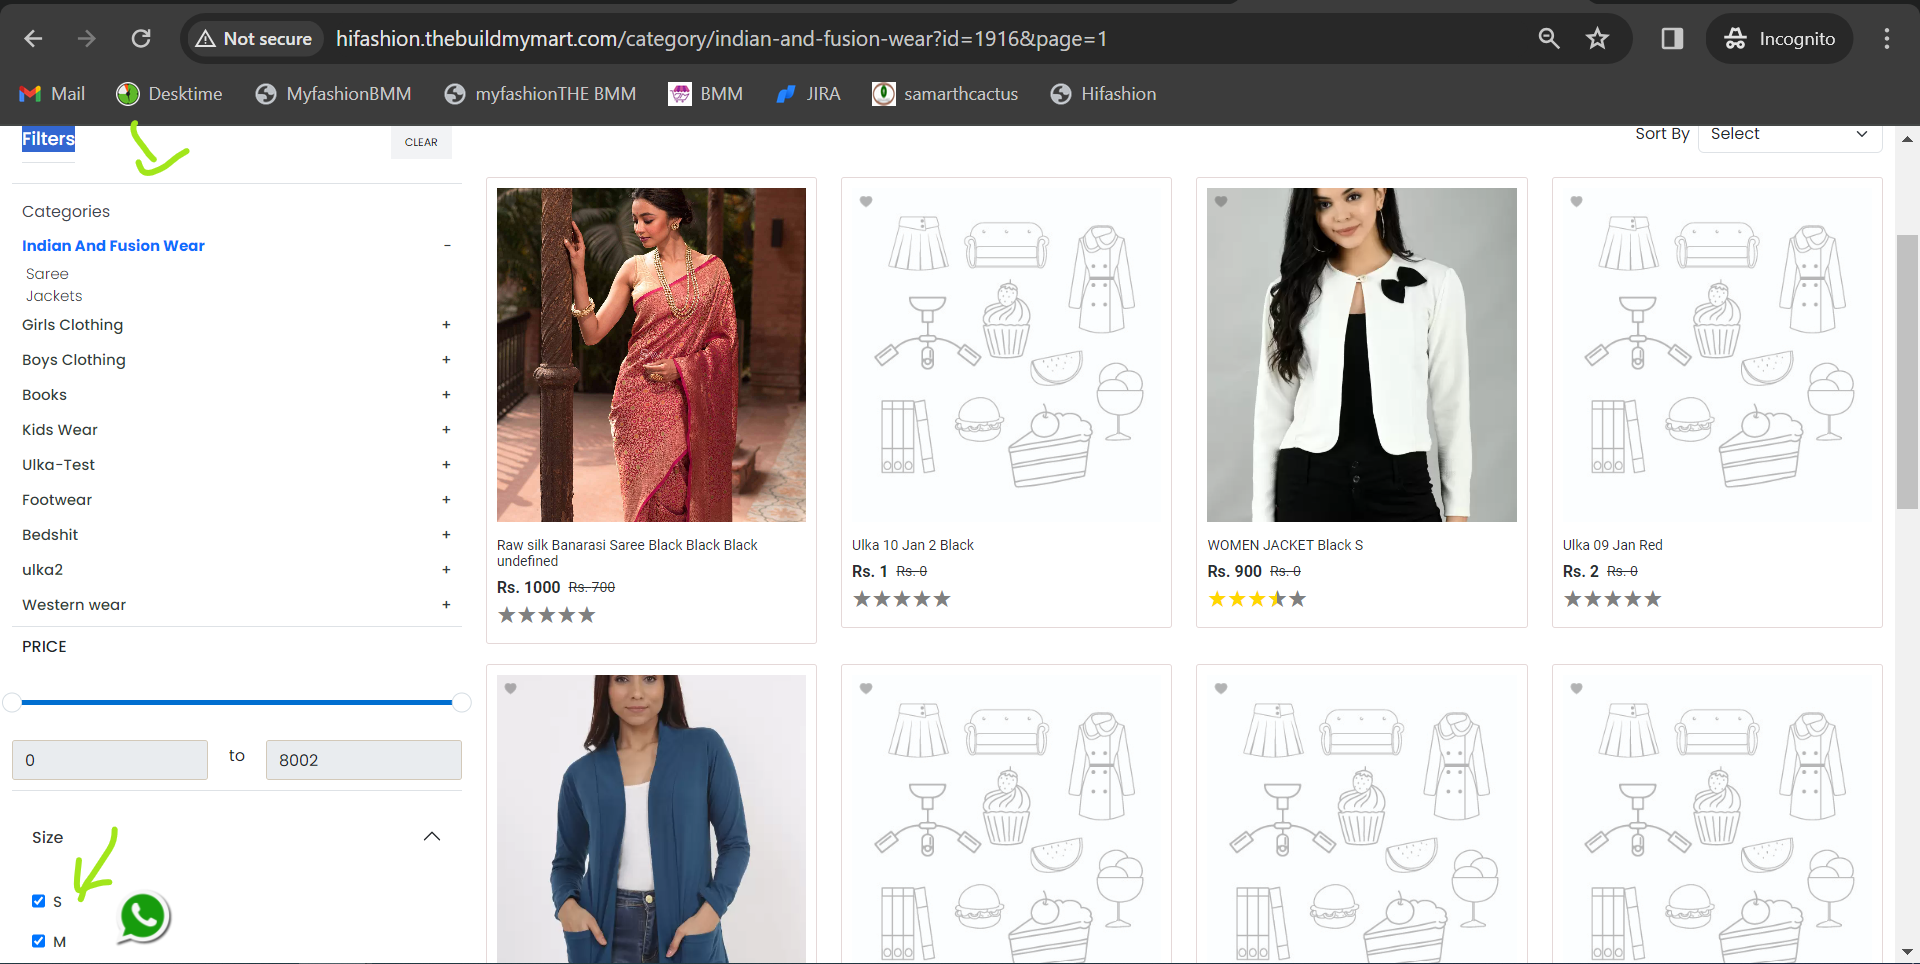Select the Jackets subcategory
Image resolution: width=1920 pixels, height=964 pixels.
(54, 296)
